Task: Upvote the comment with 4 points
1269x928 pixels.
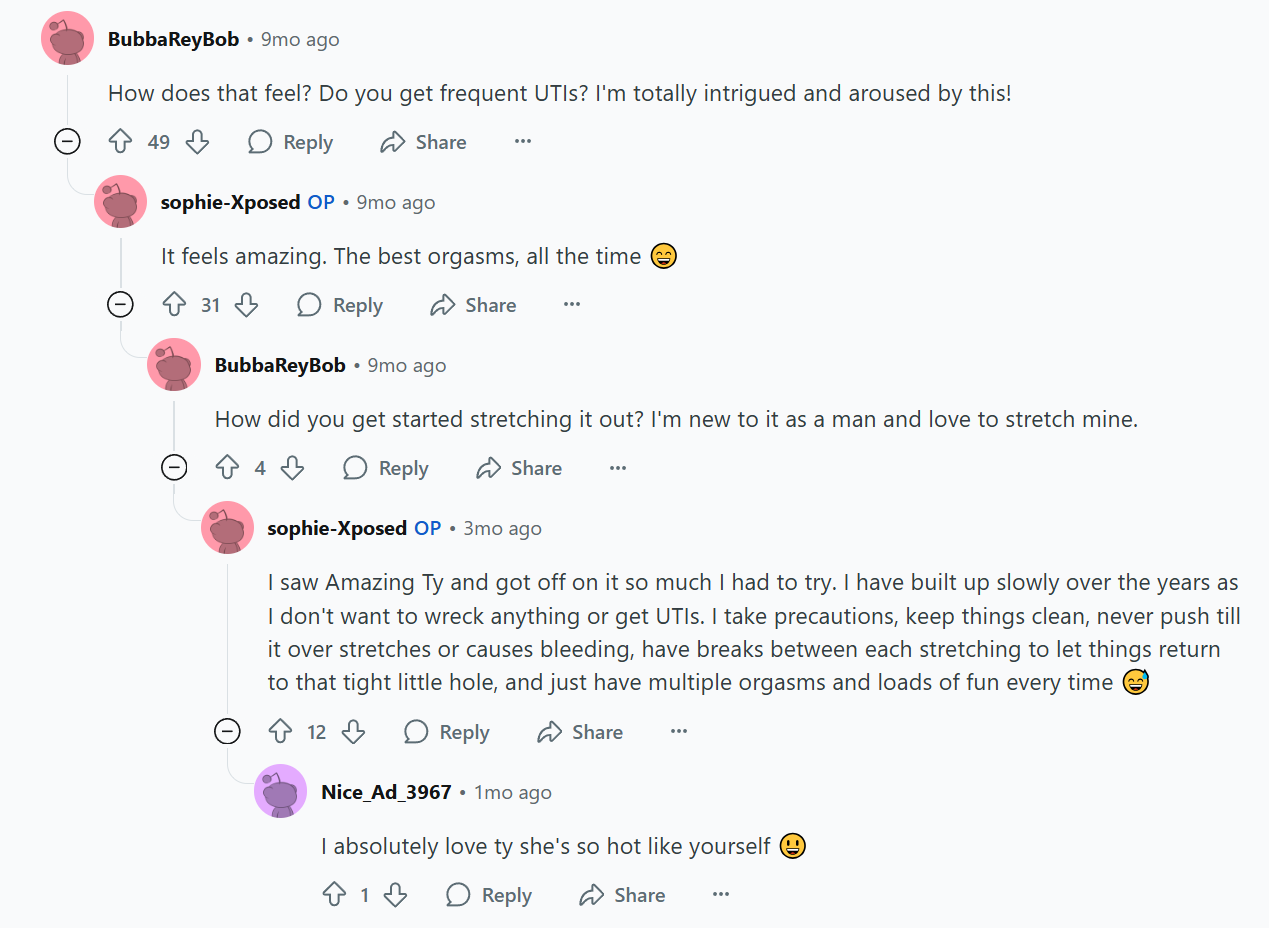Action: [228, 468]
